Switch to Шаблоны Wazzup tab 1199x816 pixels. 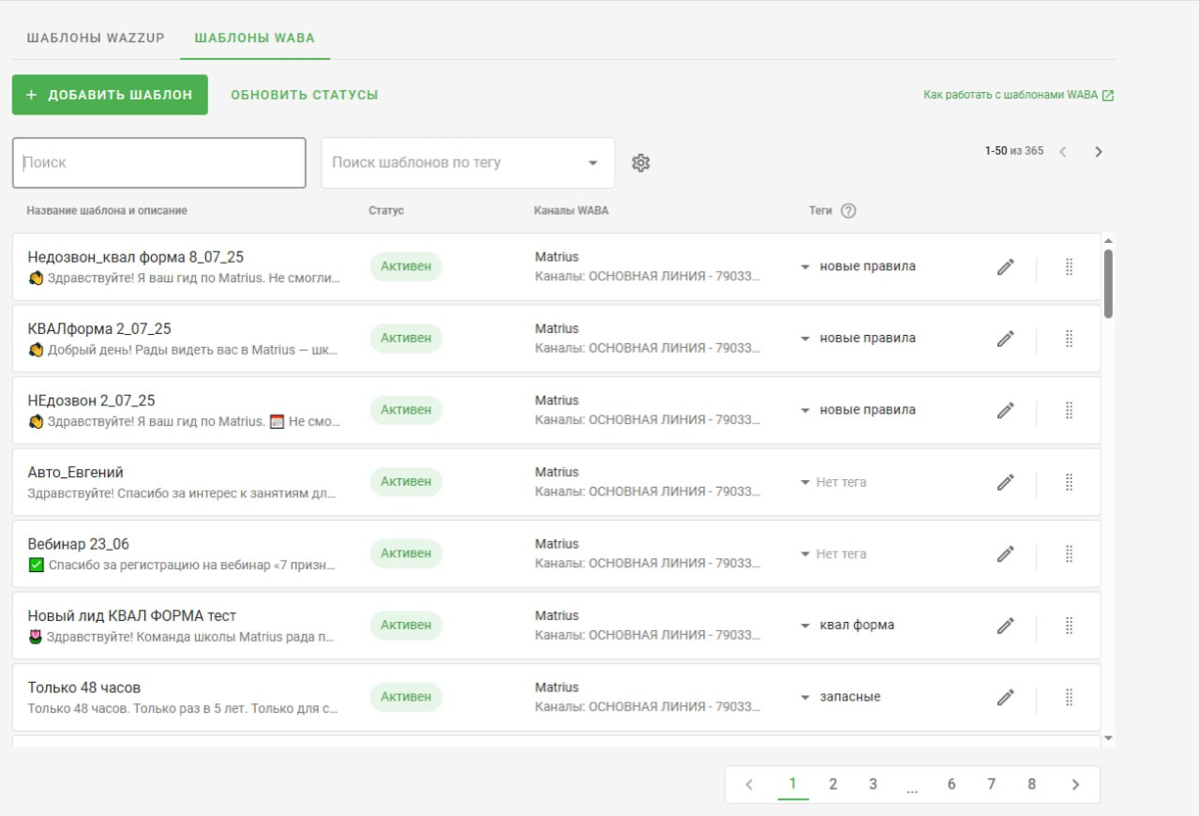point(95,38)
